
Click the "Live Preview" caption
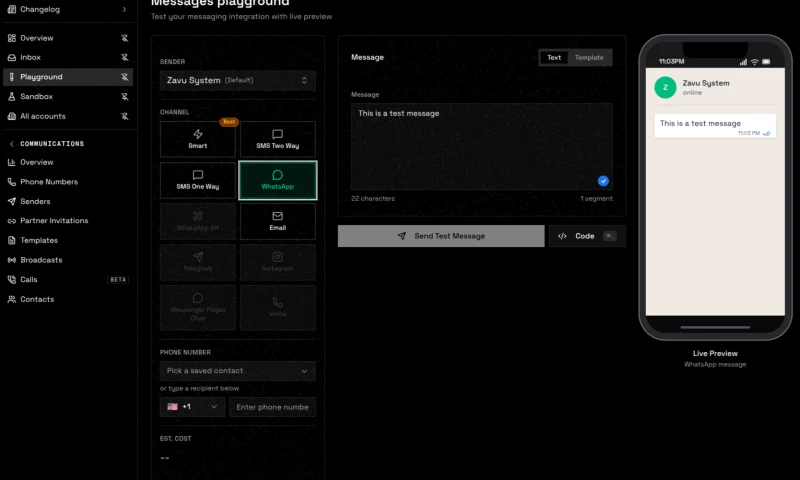click(x=715, y=353)
